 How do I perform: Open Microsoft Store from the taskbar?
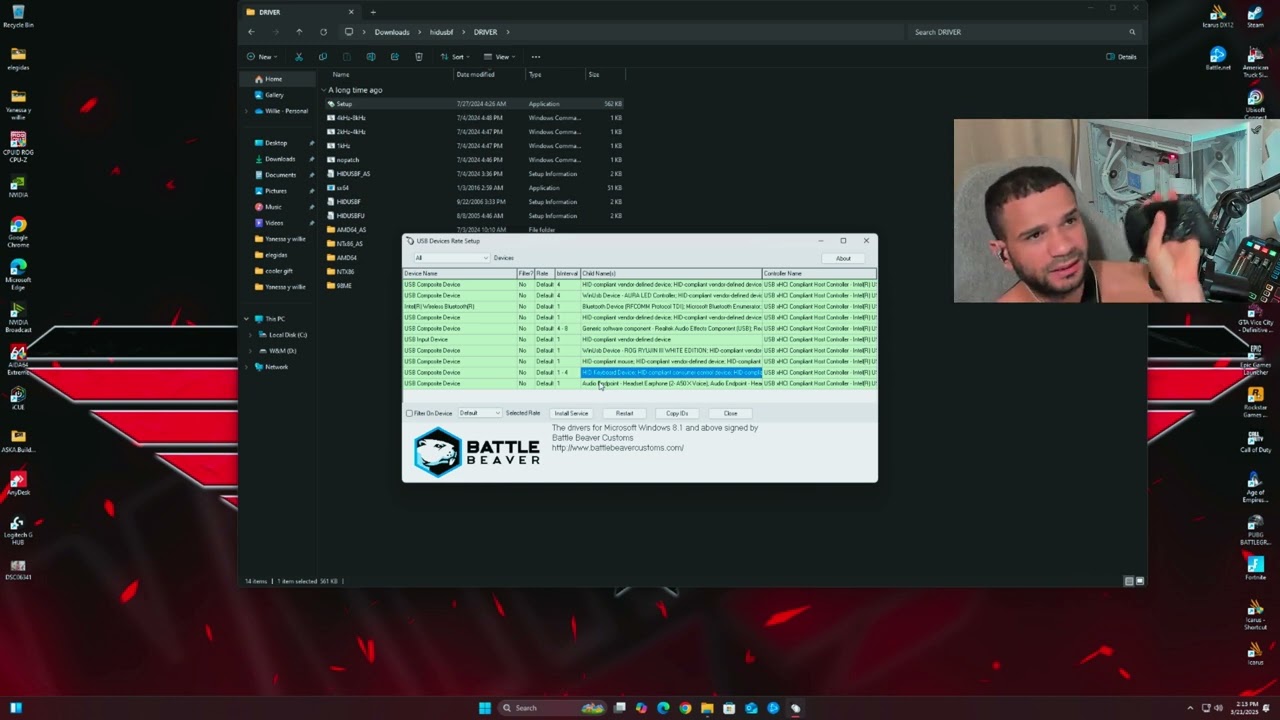click(x=729, y=708)
